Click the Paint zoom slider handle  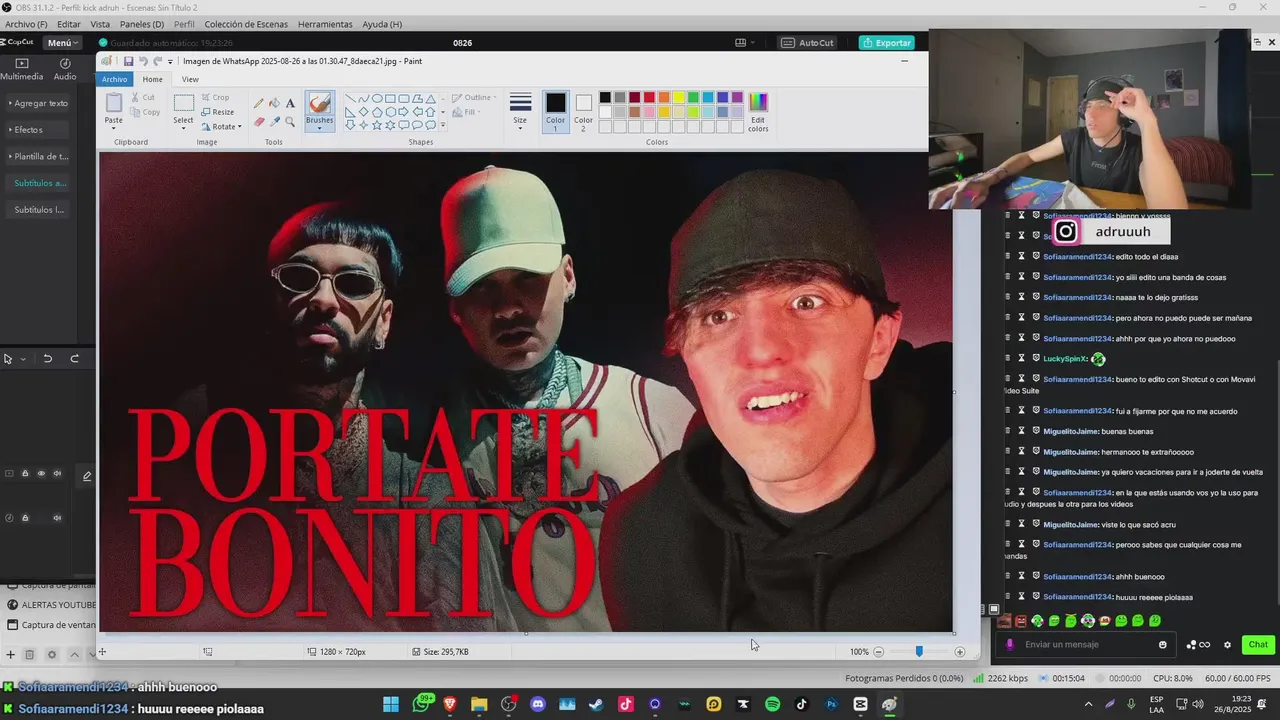pos(919,652)
